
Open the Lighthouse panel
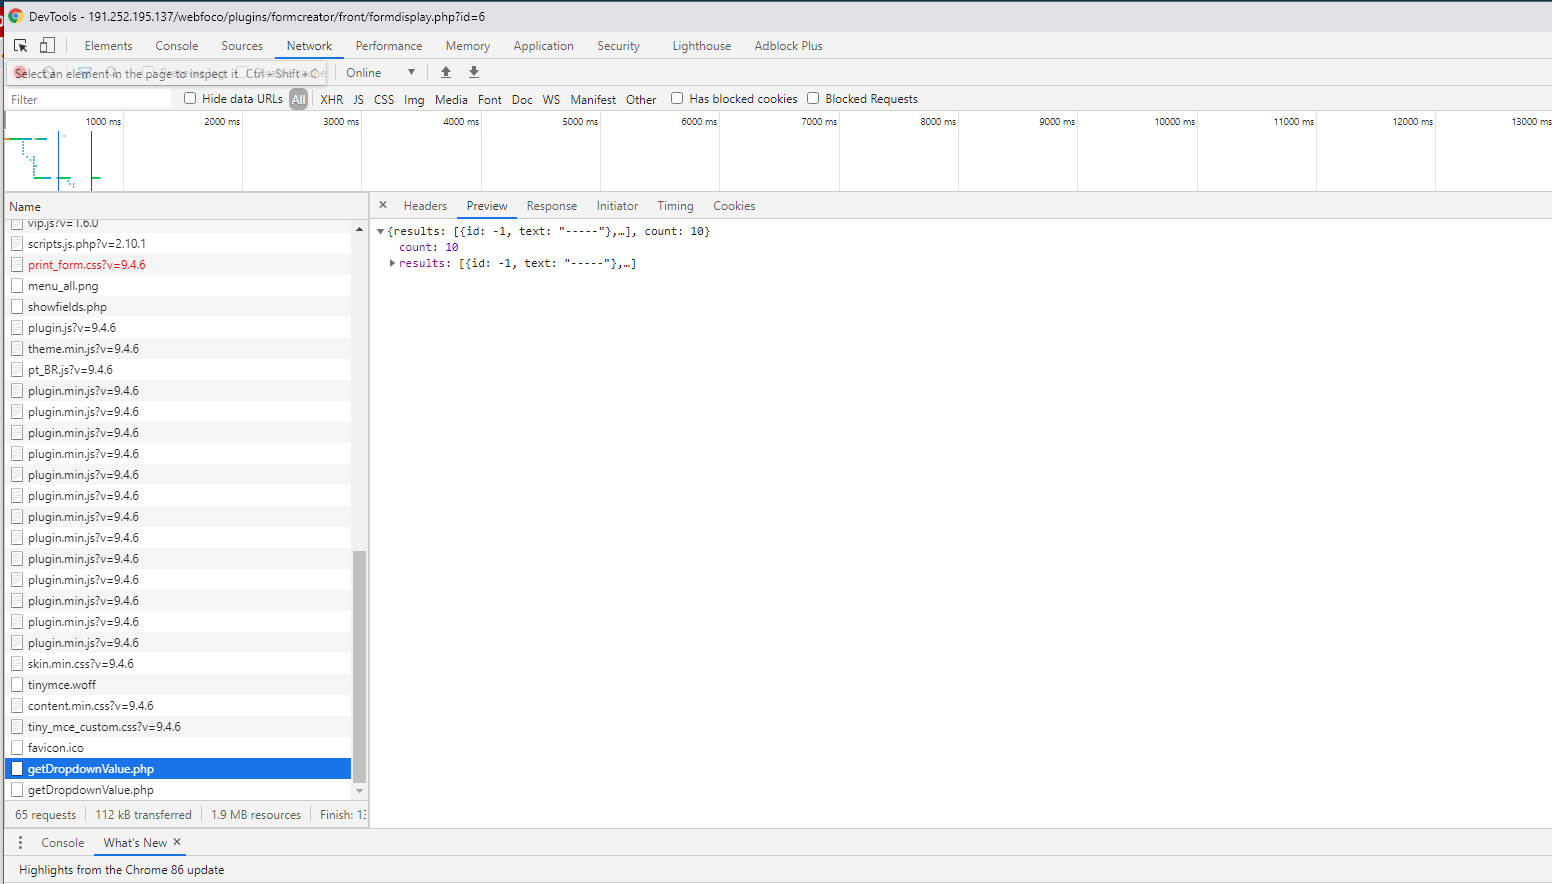pos(701,45)
